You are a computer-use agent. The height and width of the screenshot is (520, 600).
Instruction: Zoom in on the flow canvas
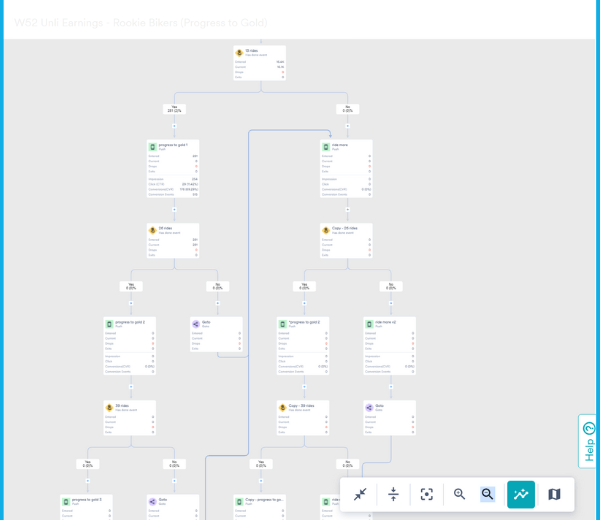click(459, 494)
